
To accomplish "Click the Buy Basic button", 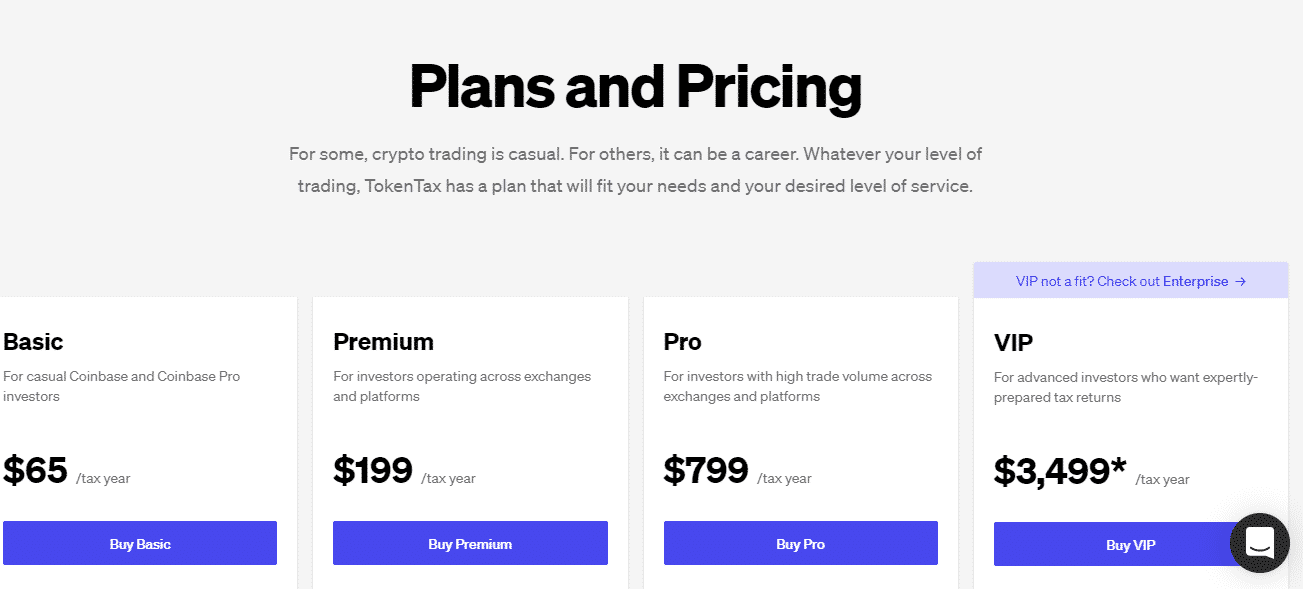I will 140,543.
